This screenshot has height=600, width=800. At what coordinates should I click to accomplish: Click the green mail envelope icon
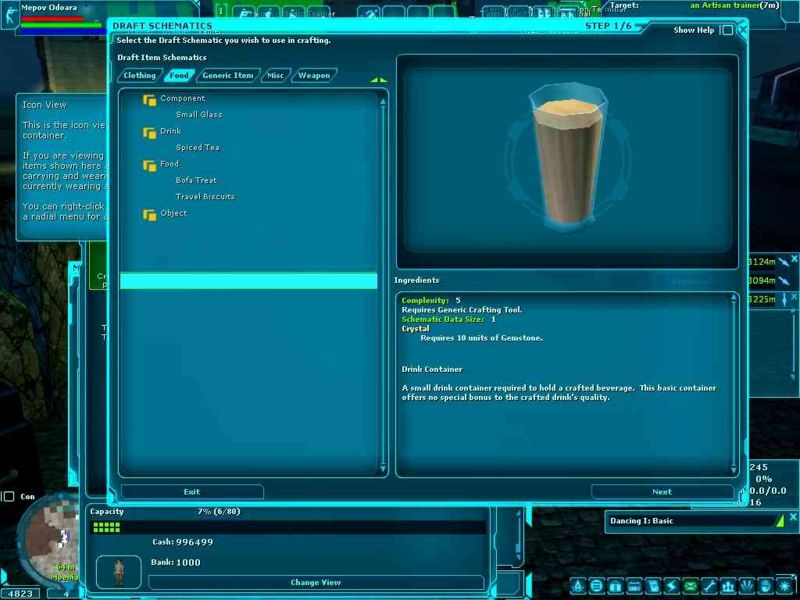click(x=689, y=586)
